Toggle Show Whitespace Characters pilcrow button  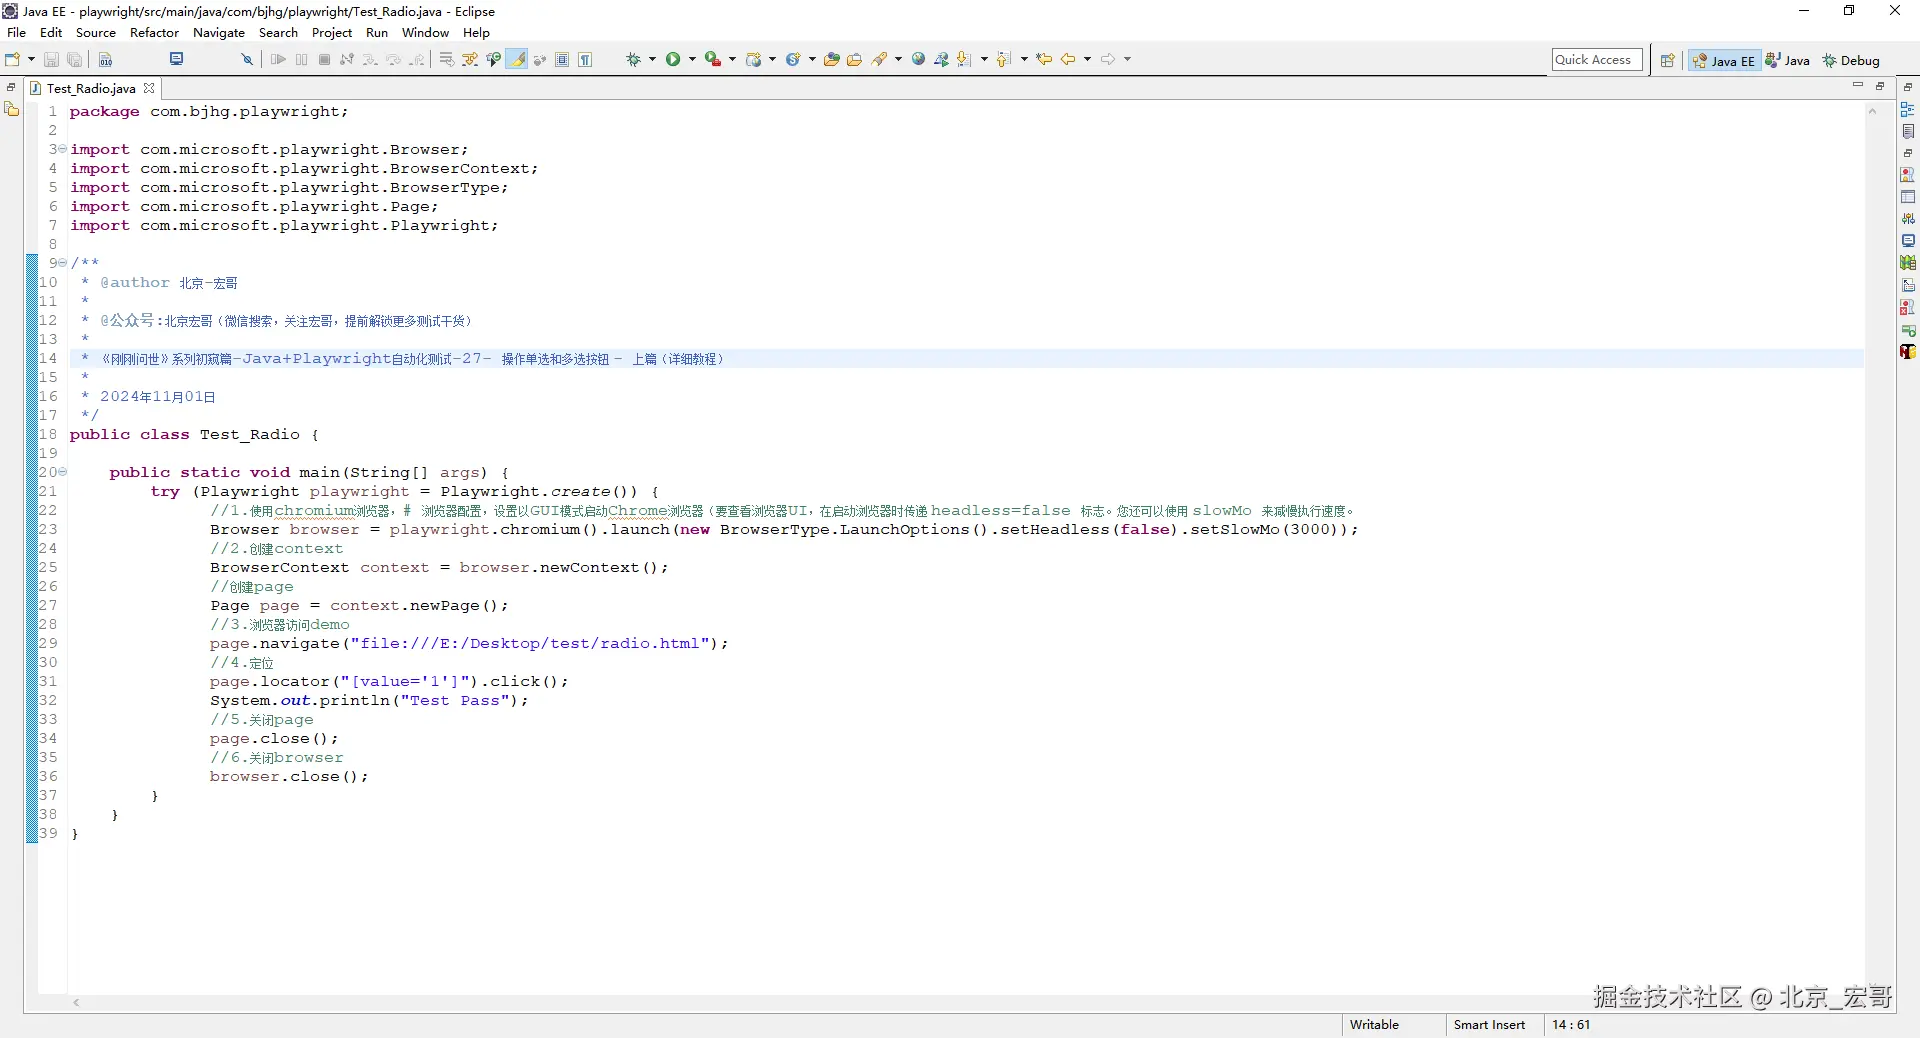click(x=585, y=60)
